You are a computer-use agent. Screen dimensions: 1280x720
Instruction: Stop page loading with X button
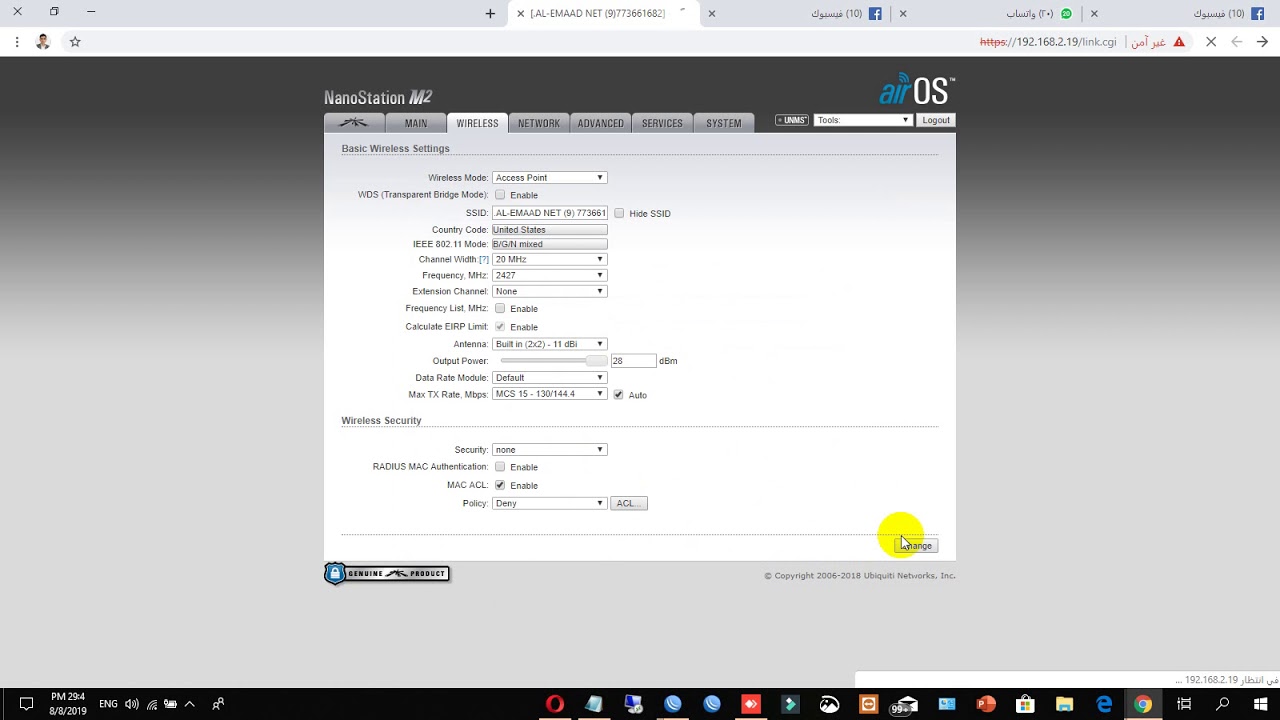pyautogui.click(x=1211, y=42)
